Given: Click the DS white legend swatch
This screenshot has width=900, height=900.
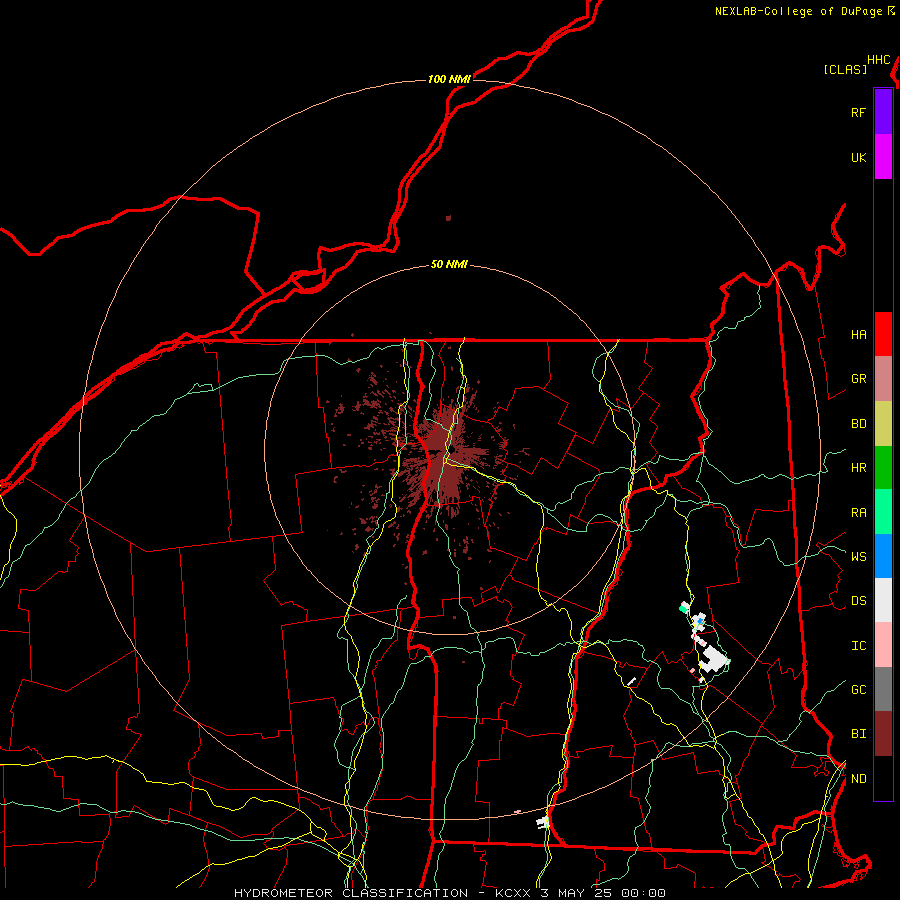Looking at the screenshot, I should (883, 600).
